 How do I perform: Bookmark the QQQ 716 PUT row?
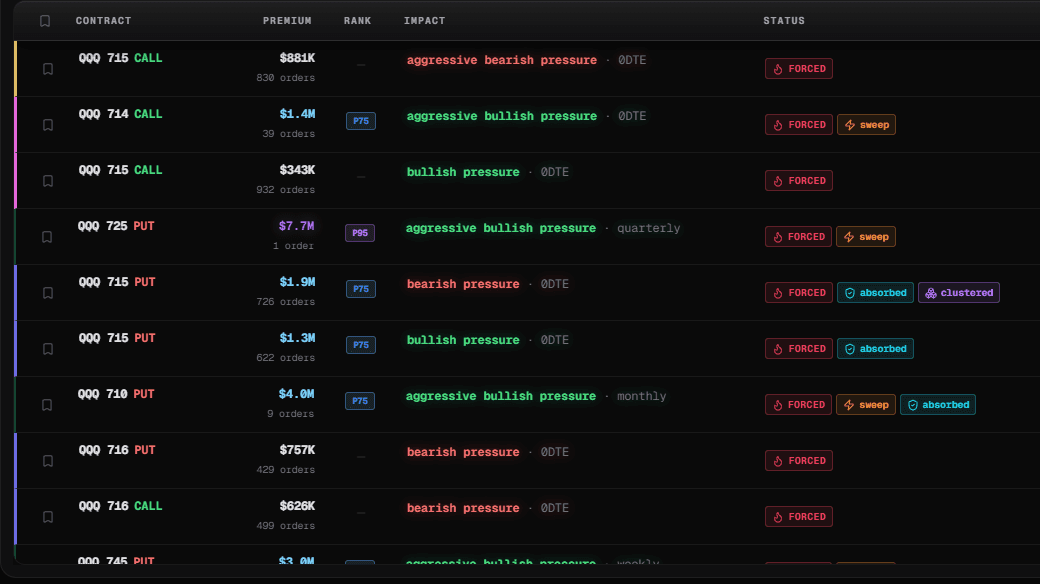pos(48,461)
